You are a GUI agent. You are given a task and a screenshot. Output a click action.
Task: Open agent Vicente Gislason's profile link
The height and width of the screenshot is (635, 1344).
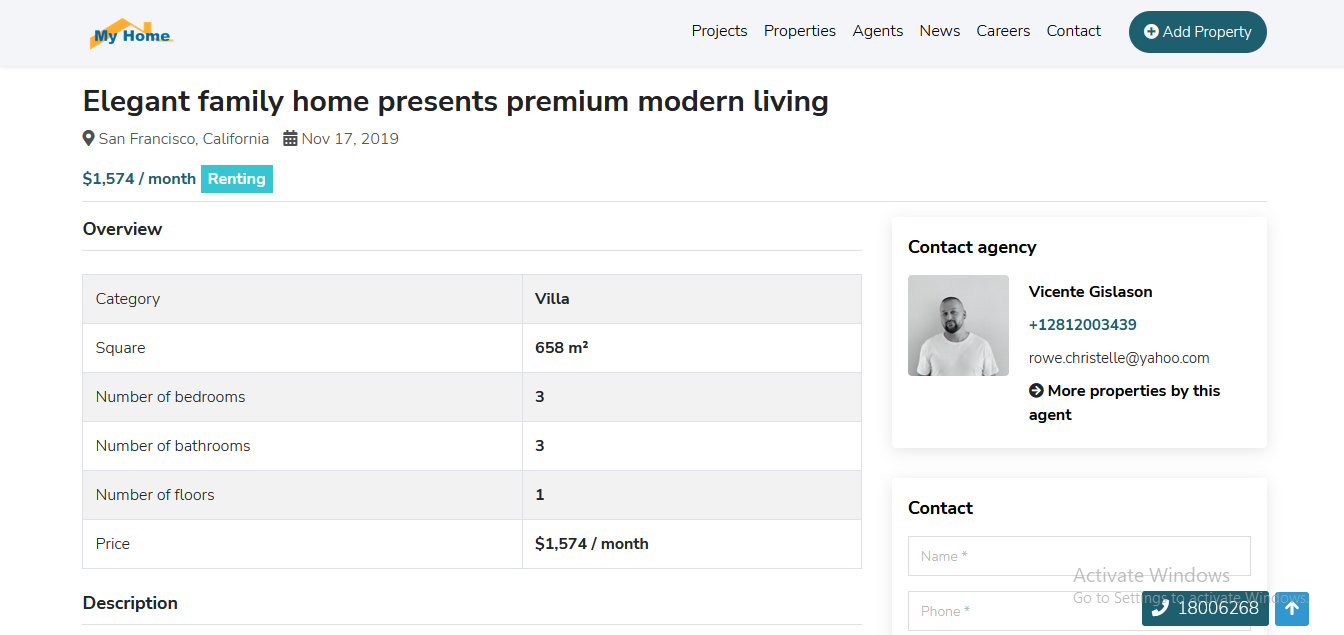point(1090,292)
